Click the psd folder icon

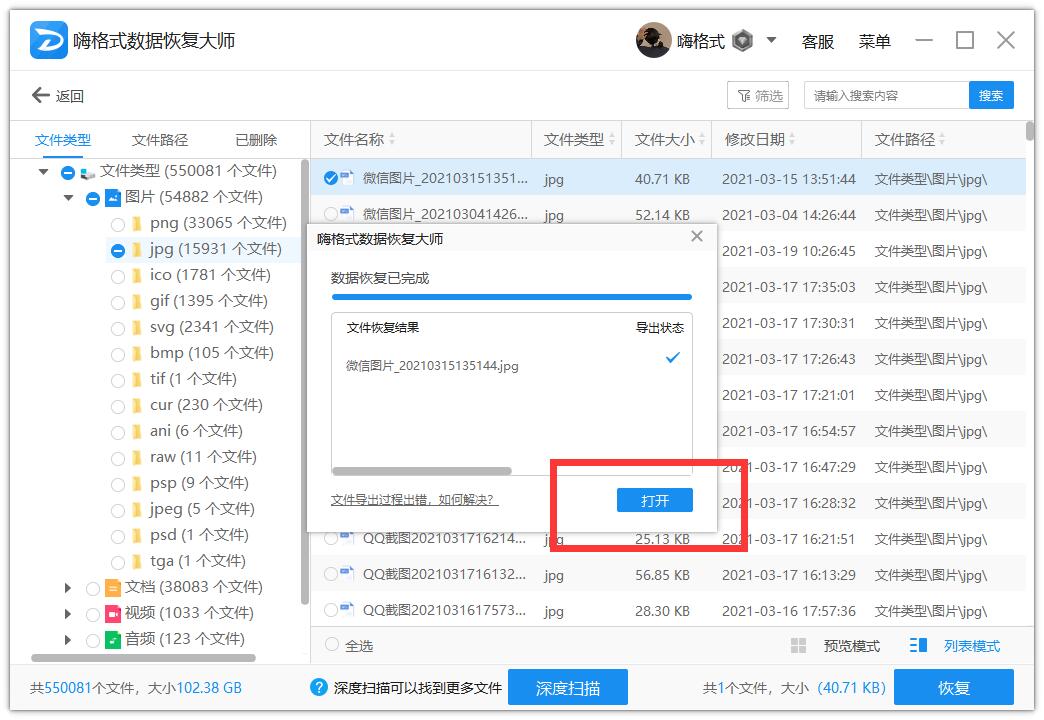tap(136, 535)
